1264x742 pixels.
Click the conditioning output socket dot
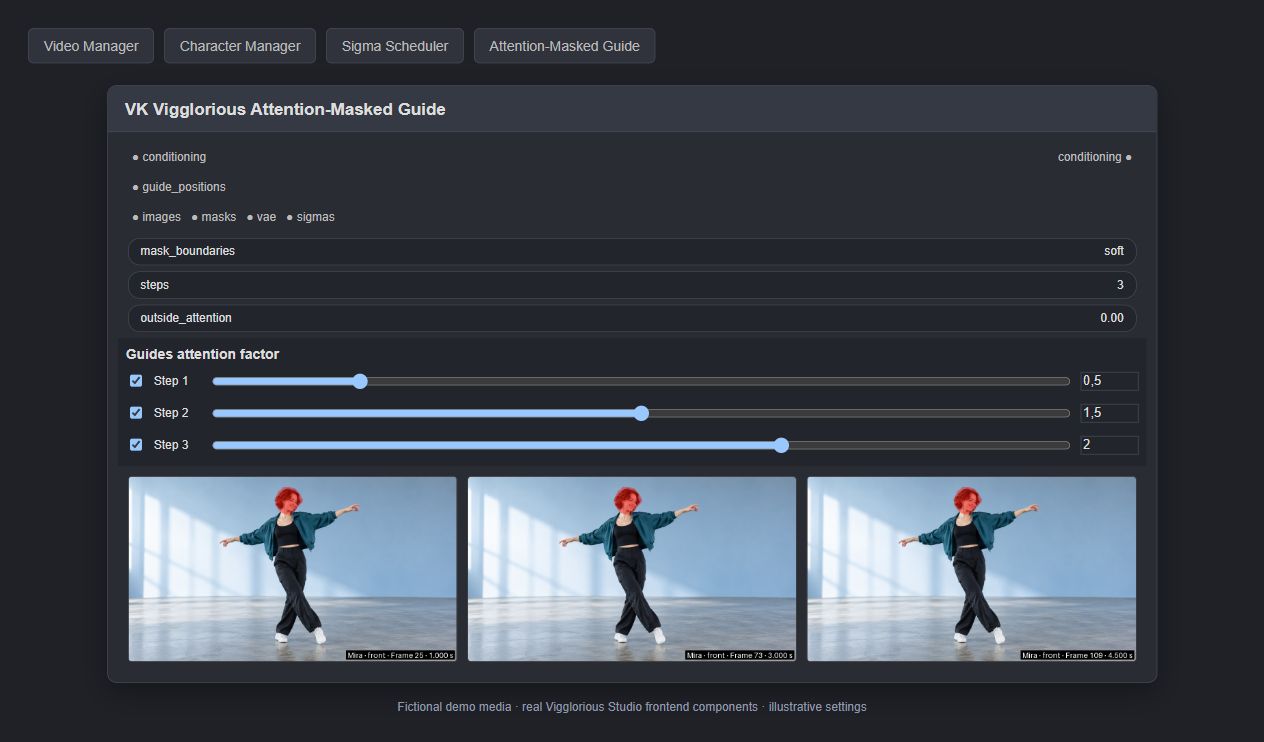pos(1129,158)
